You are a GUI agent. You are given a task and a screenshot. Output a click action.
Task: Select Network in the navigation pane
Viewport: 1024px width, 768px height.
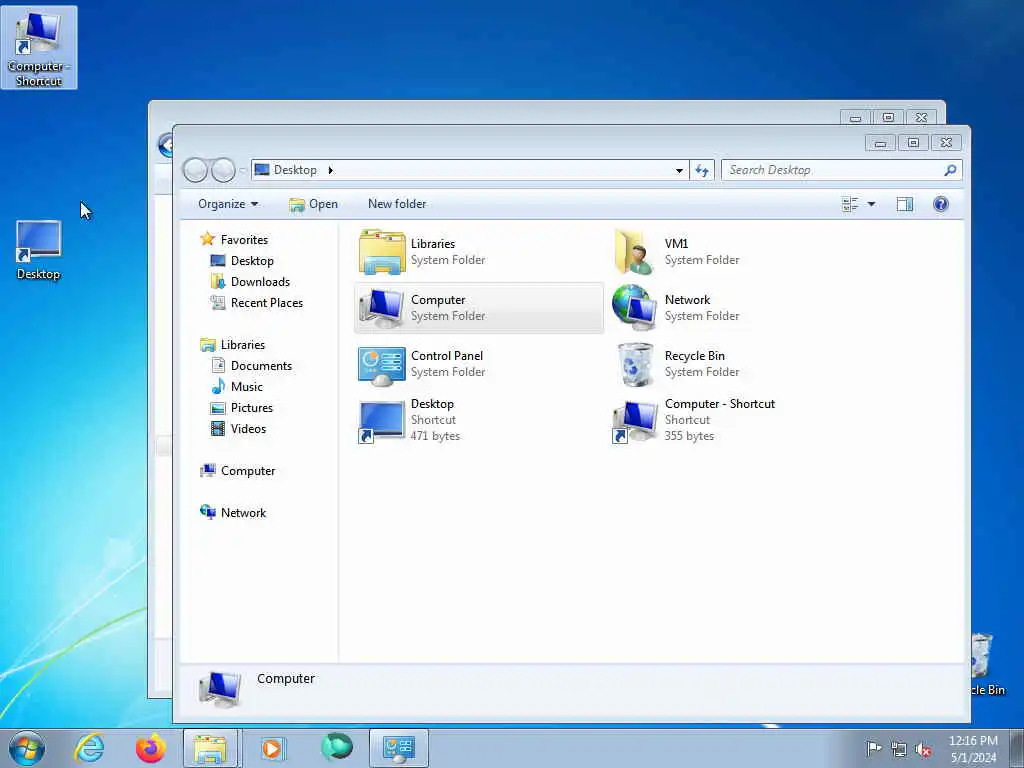pos(243,513)
